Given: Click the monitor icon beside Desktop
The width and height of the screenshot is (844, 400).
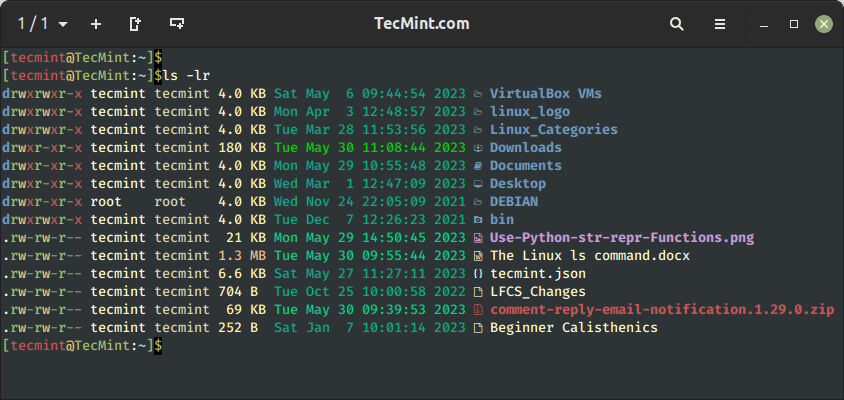Looking at the screenshot, I should (x=477, y=184).
